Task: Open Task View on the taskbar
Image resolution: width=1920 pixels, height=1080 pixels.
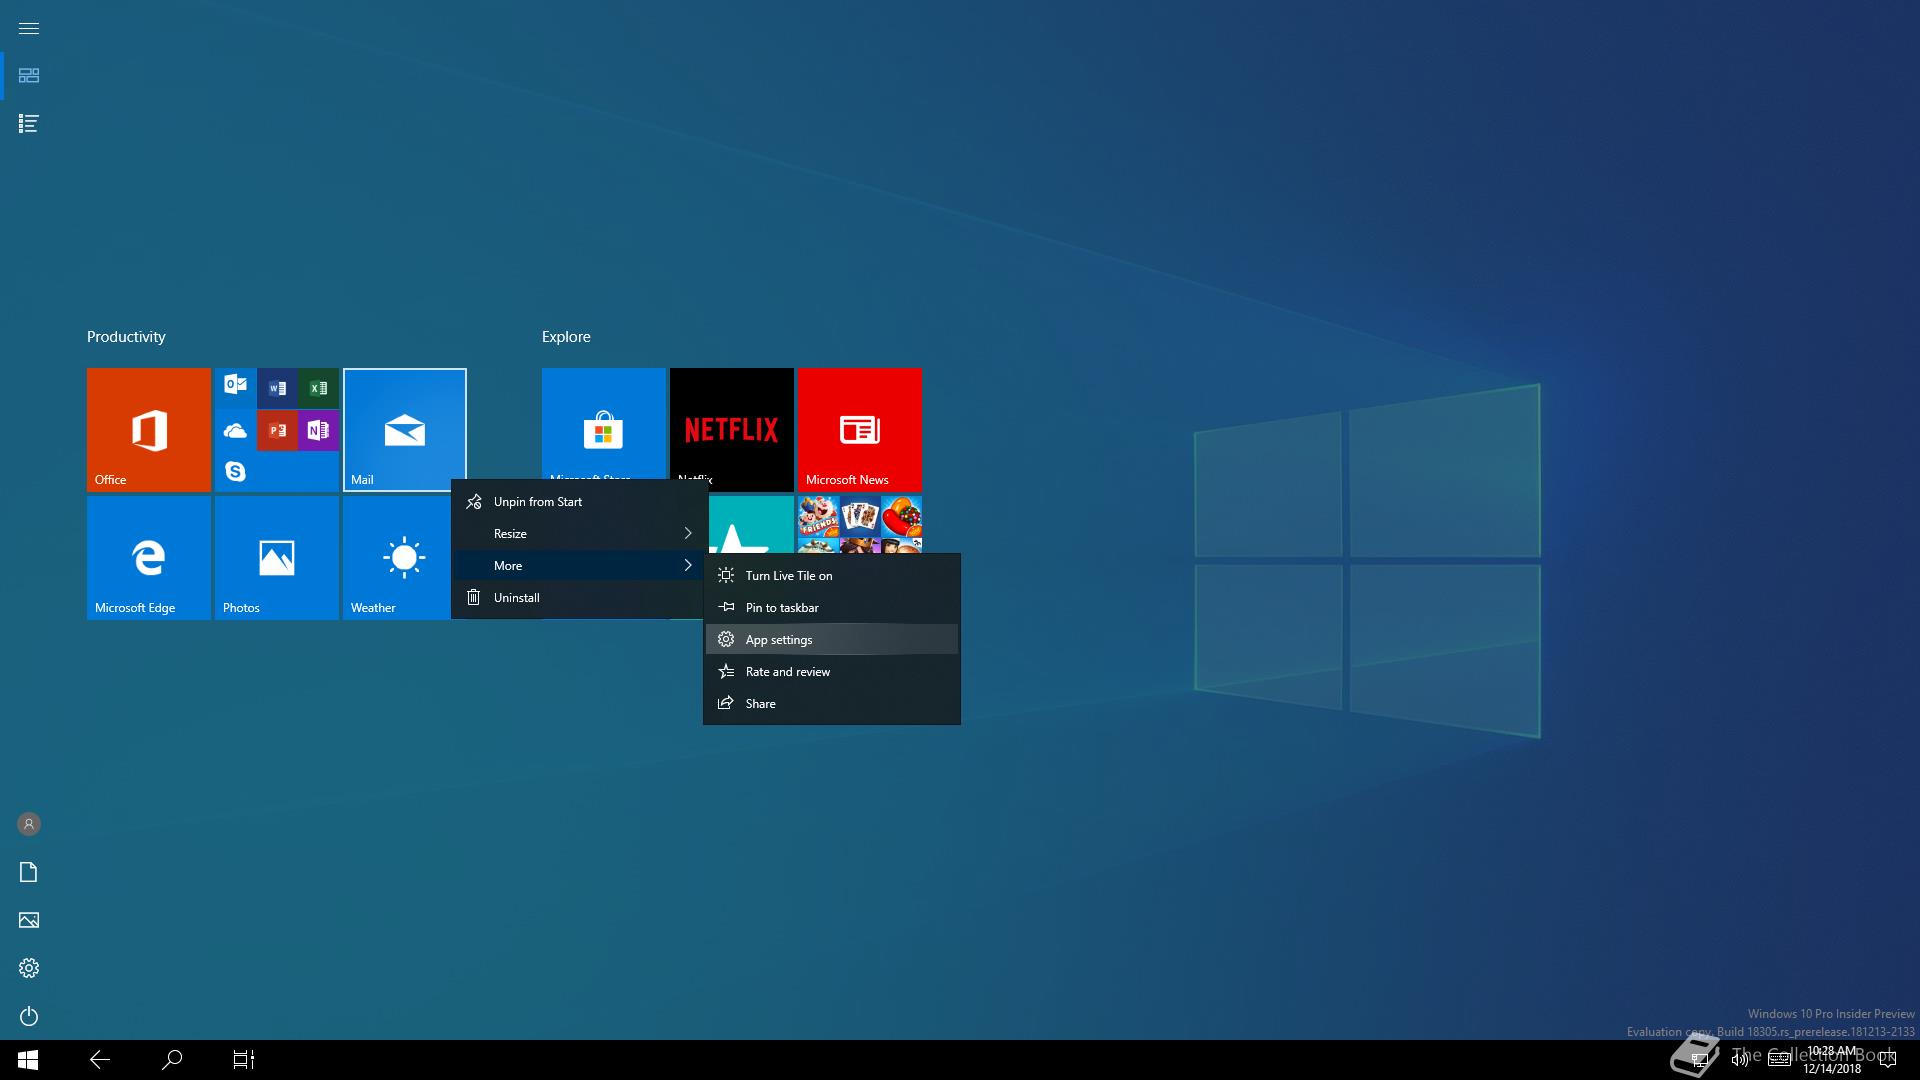Action: pos(244,1060)
